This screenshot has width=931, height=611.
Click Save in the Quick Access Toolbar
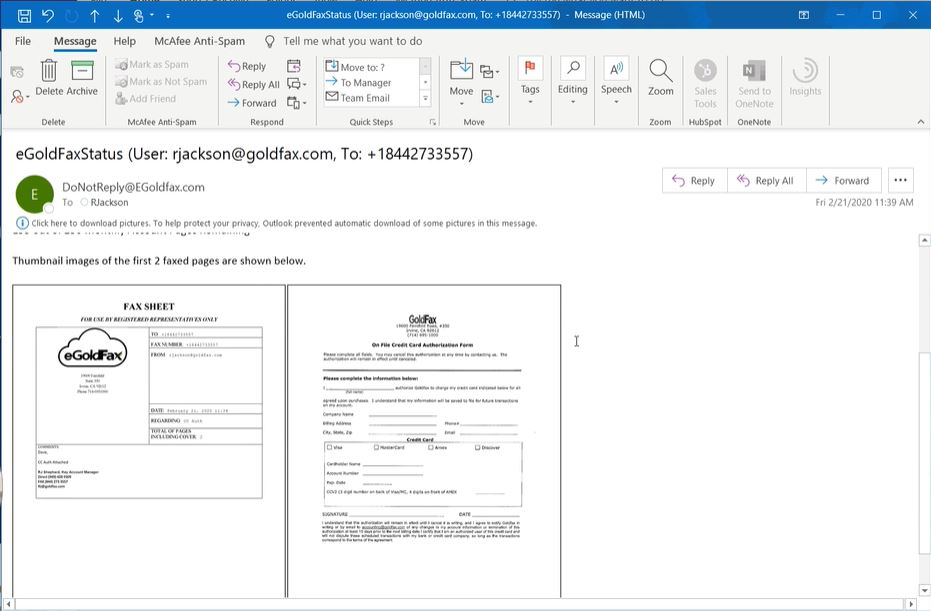point(22,15)
